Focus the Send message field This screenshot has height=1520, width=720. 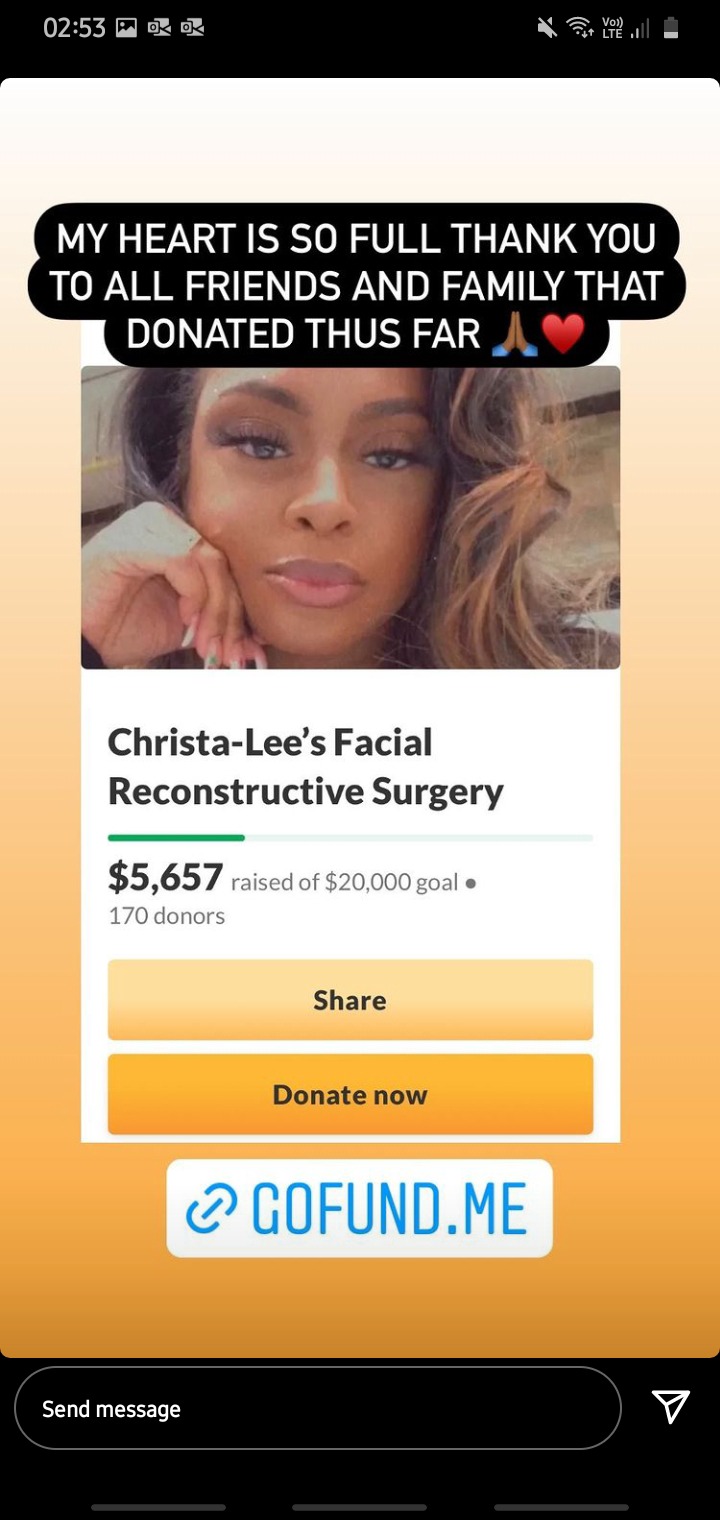tap(318, 1408)
